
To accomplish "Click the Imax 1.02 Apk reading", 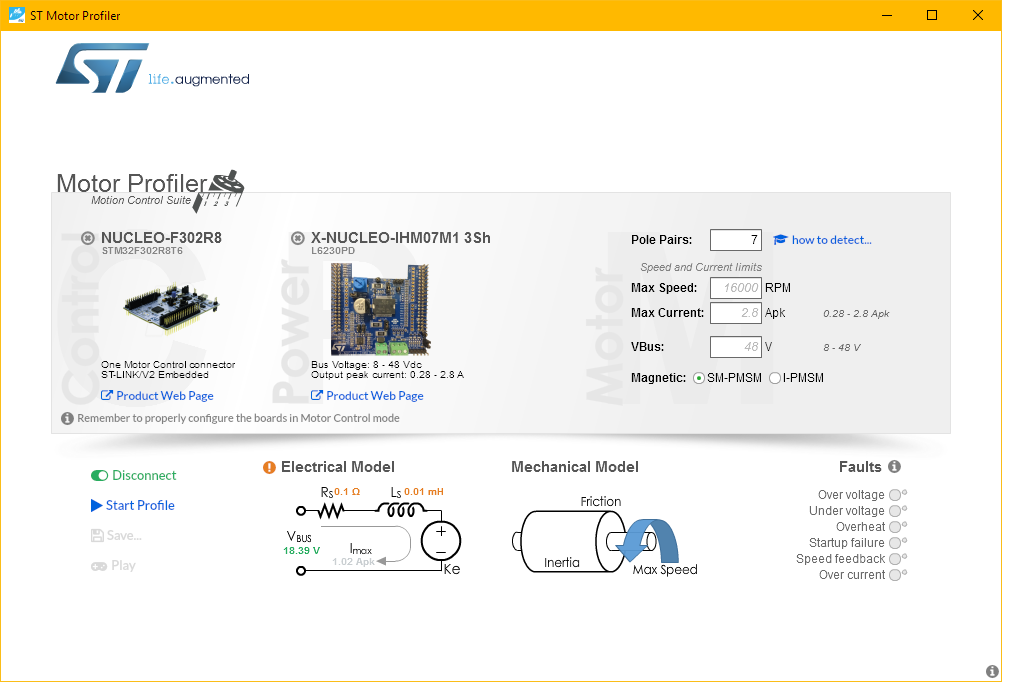I will coord(354,562).
